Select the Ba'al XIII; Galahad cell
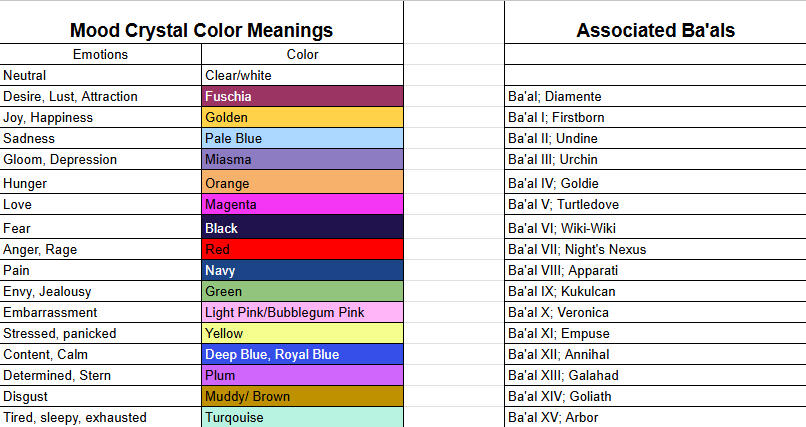 655,375
